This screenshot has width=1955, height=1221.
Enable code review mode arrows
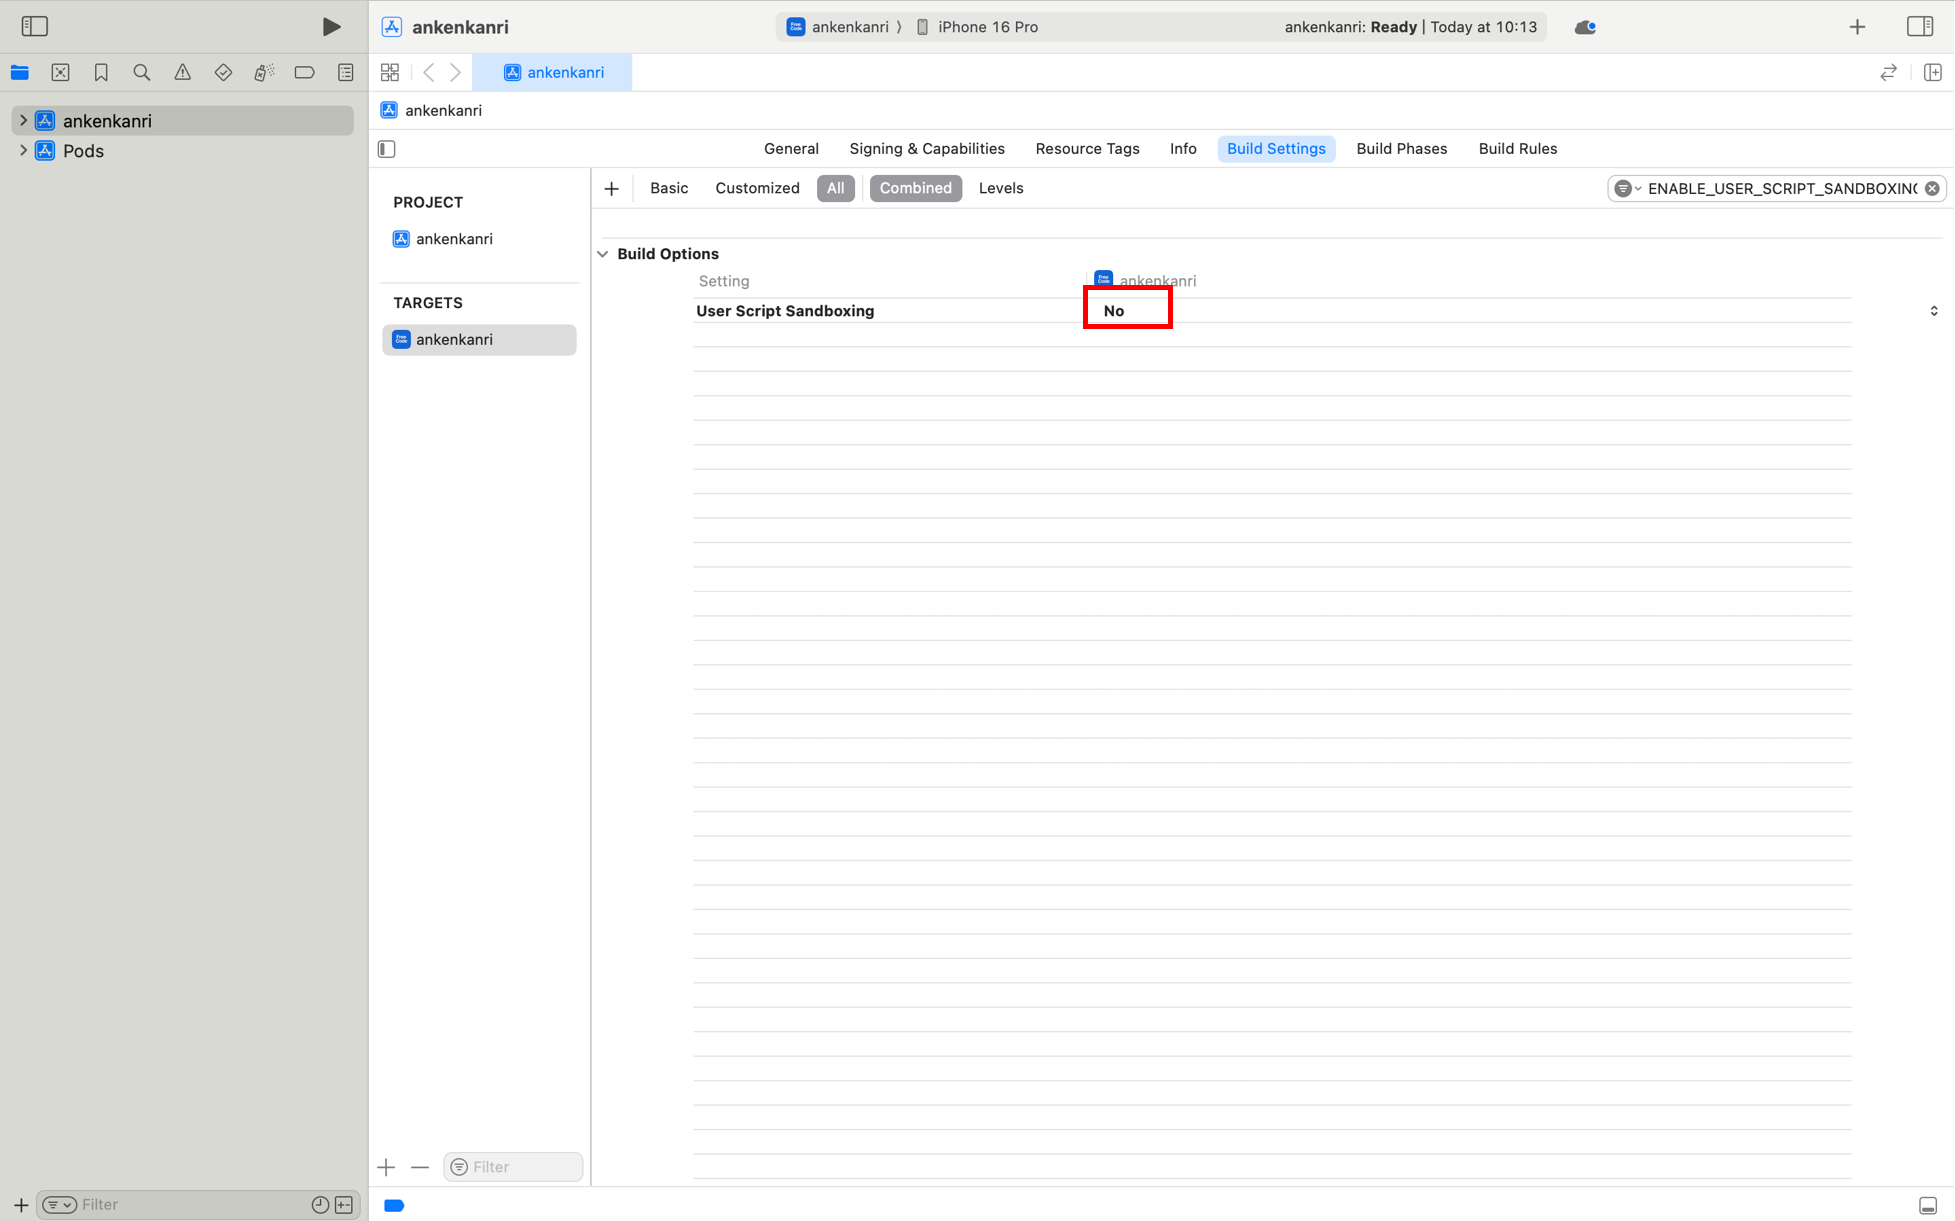pos(1888,72)
